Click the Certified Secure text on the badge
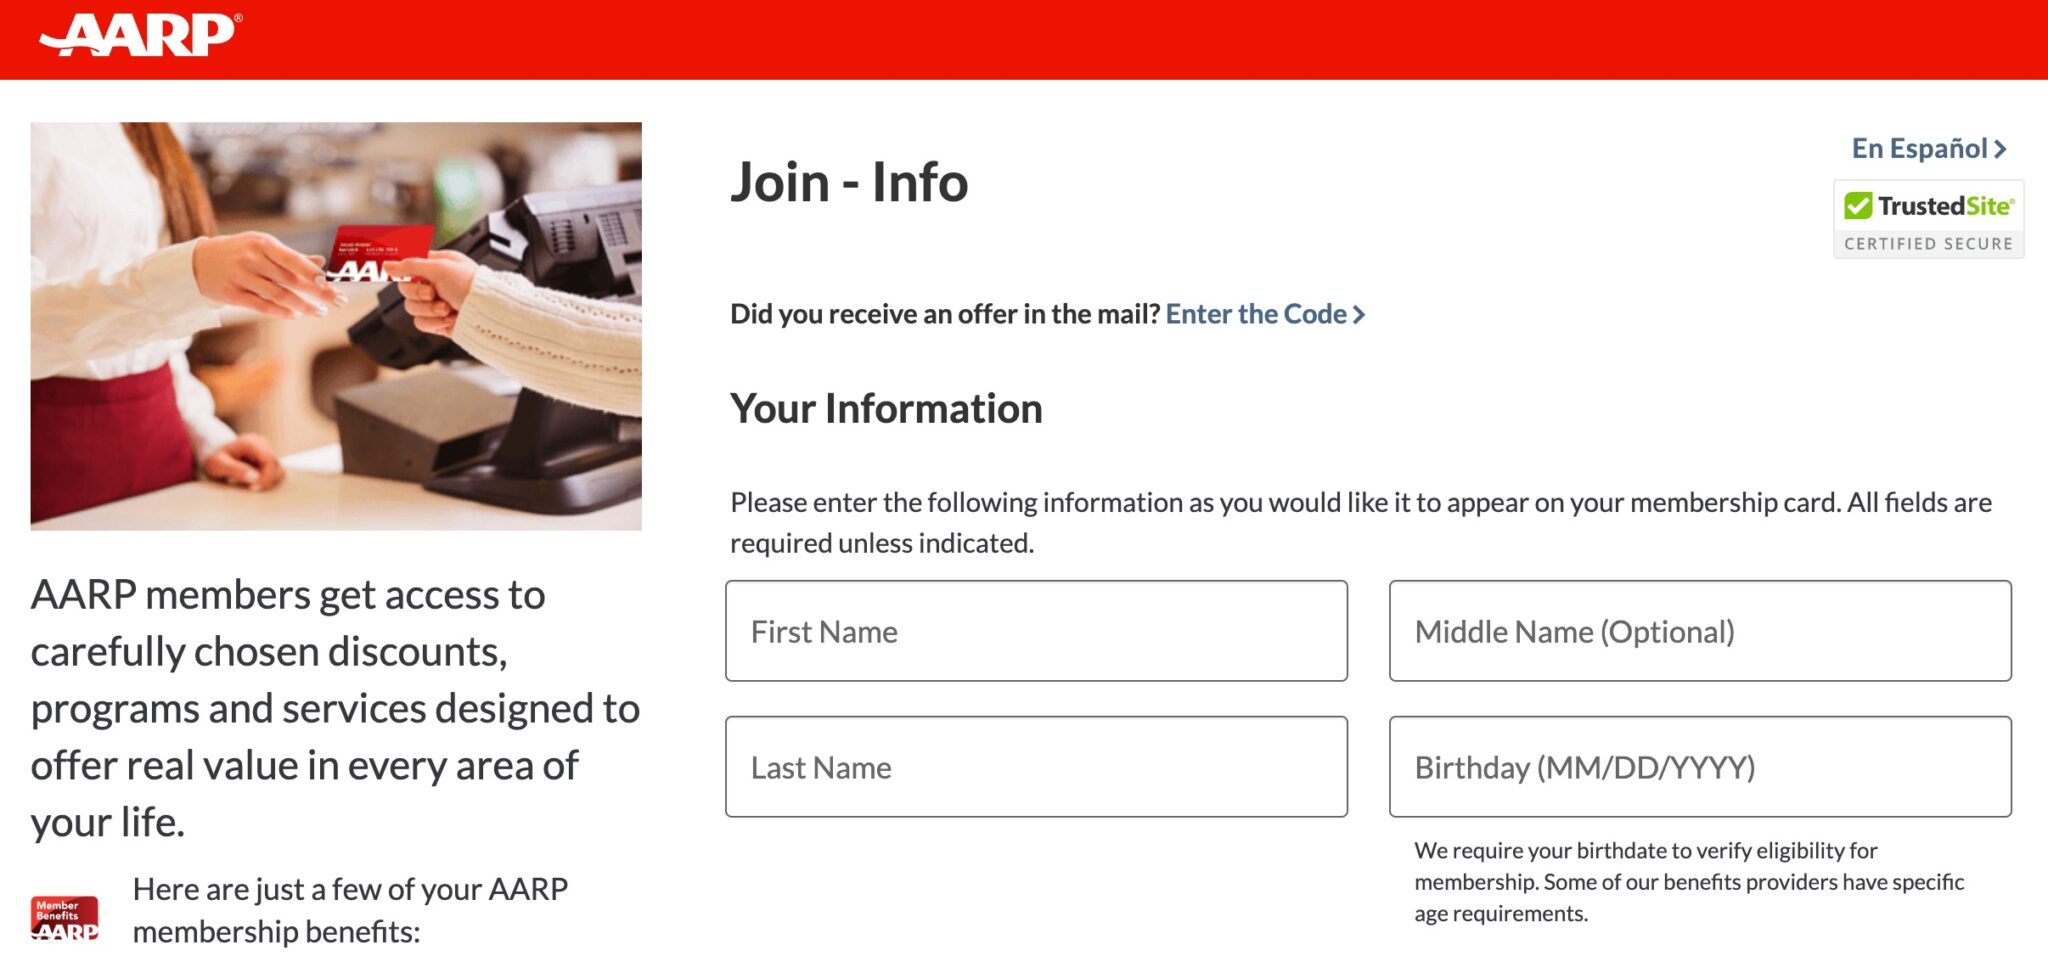Viewport: 2048px width, 973px height. (x=1928, y=244)
